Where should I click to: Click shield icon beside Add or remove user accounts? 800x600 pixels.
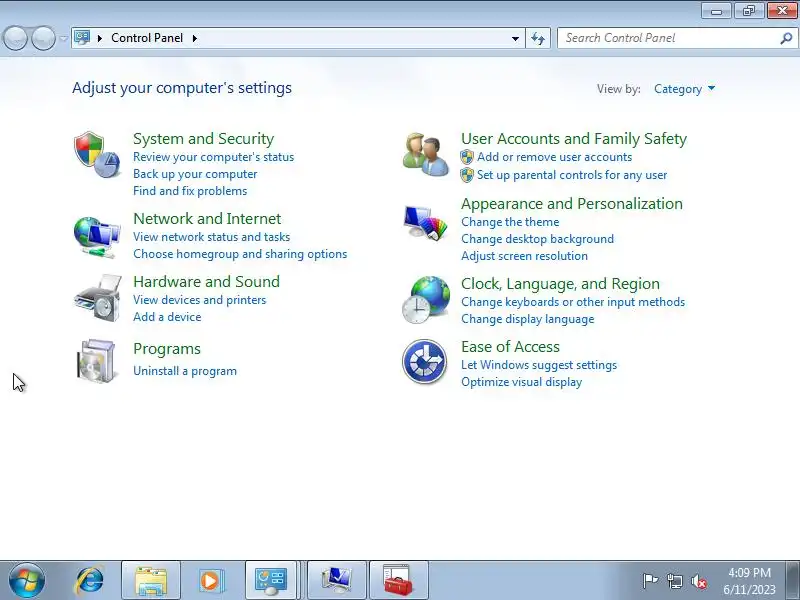(467, 157)
